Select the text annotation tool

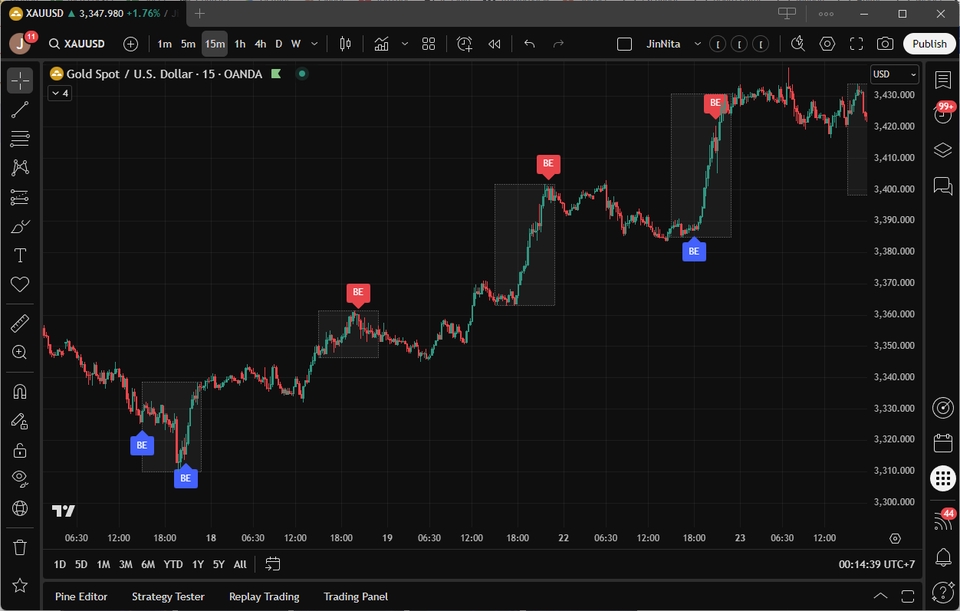(20, 255)
